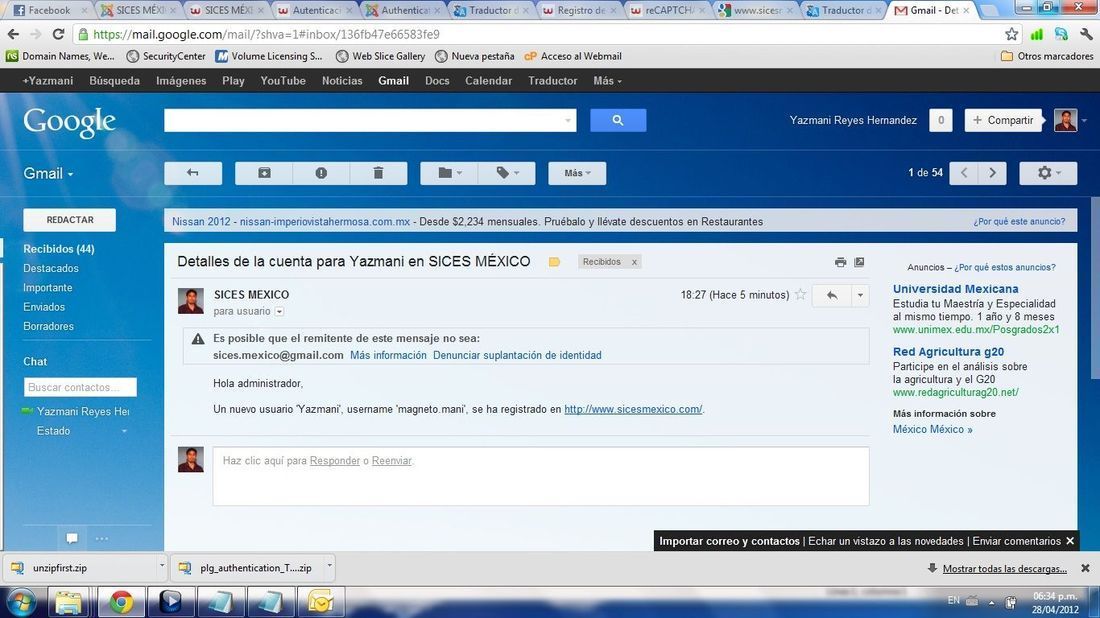Switch to the Facebook browser tab
1100x618 pixels.
click(x=47, y=10)
